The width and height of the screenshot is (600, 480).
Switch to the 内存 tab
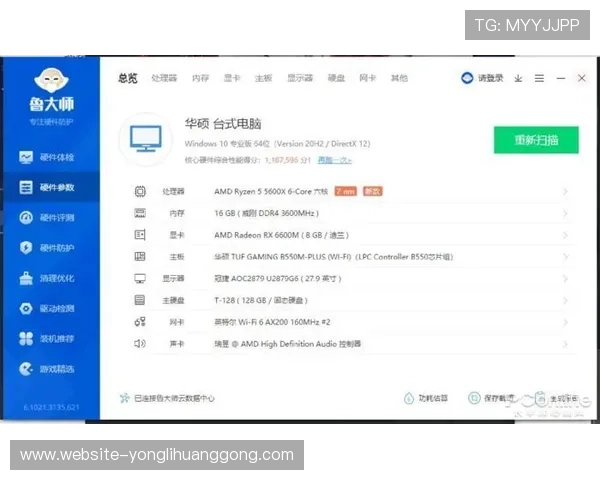(x=201, y=78)
